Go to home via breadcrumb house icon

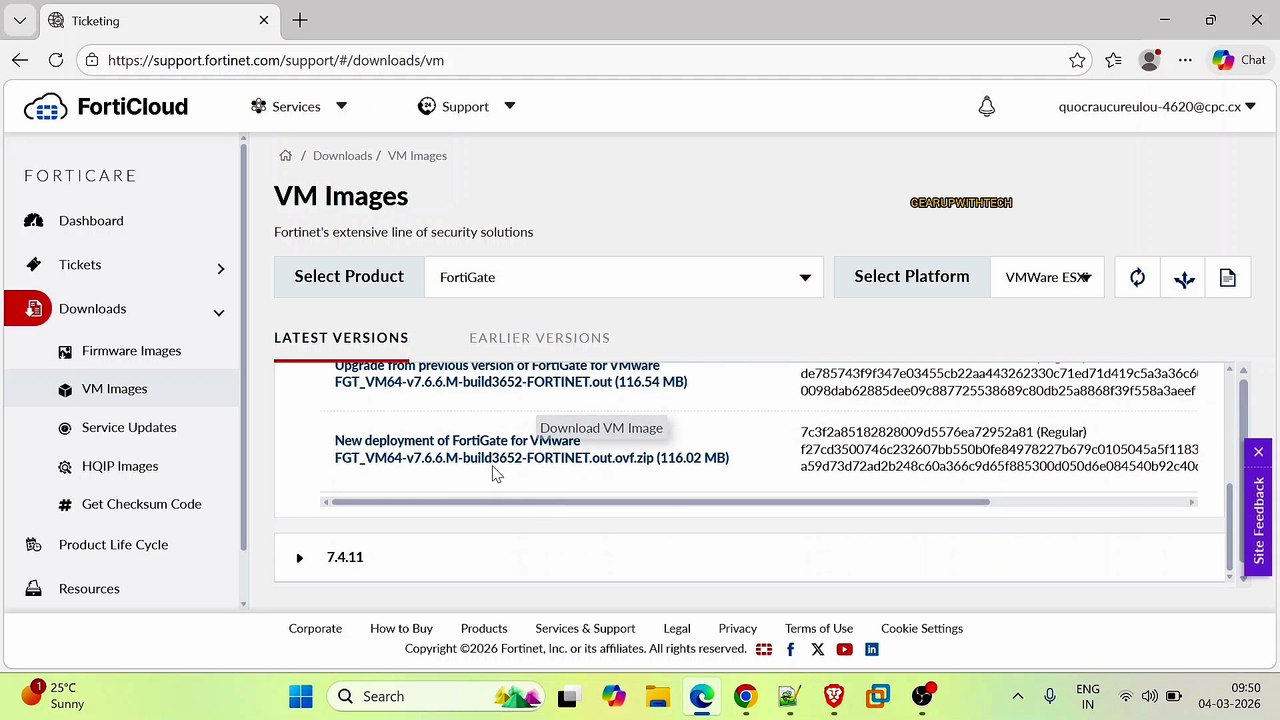(285, 156)
